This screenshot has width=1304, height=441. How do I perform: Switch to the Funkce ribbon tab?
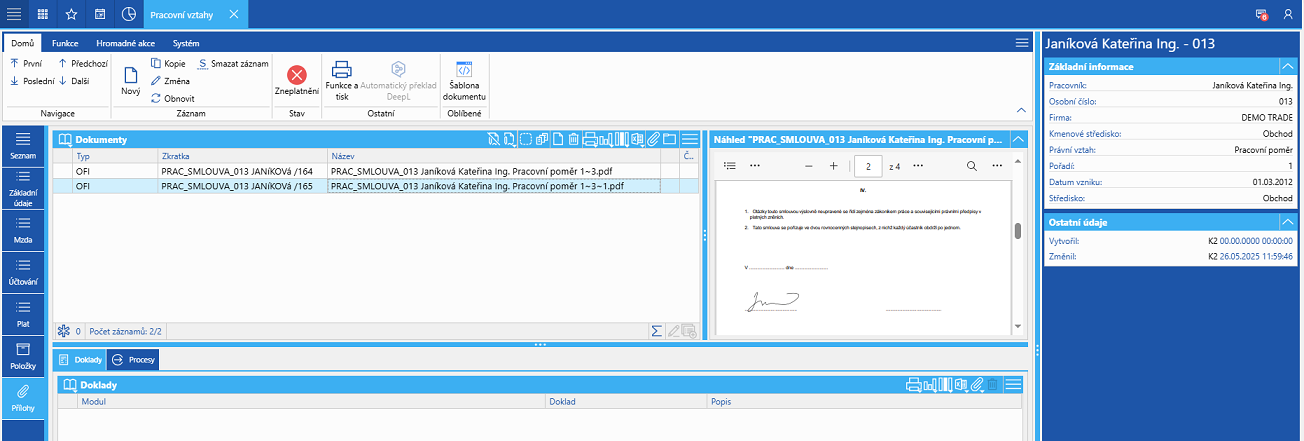pos(65,43)
